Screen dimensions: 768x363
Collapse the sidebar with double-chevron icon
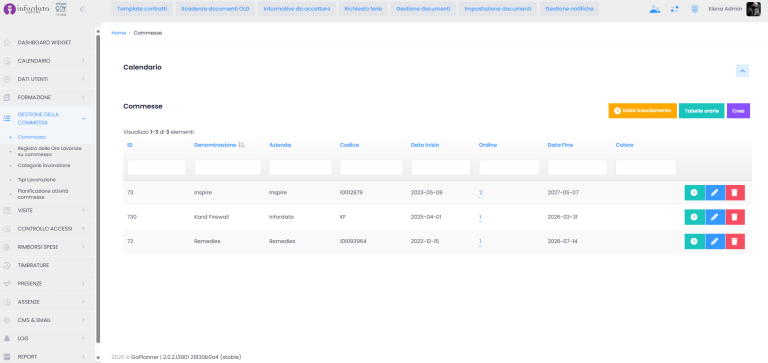click(x=82, y=9)
